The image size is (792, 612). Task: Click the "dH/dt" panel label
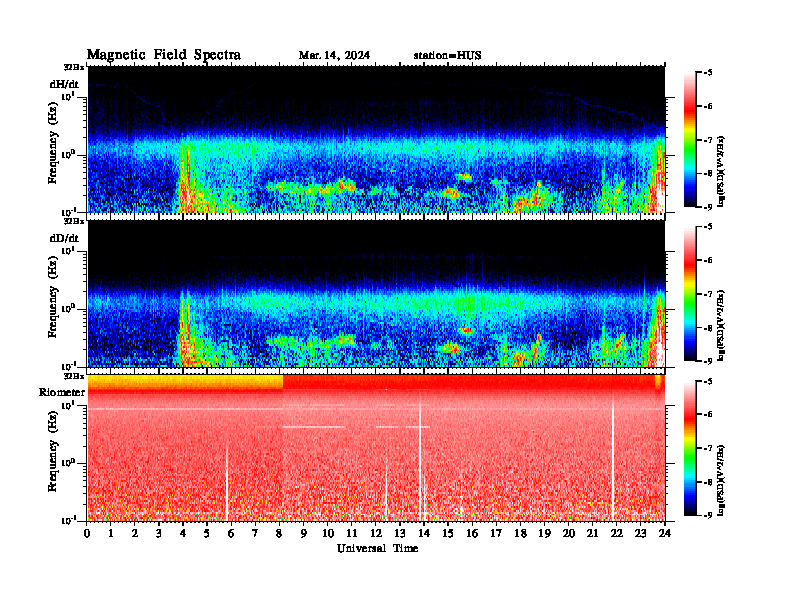pos(65,84)
